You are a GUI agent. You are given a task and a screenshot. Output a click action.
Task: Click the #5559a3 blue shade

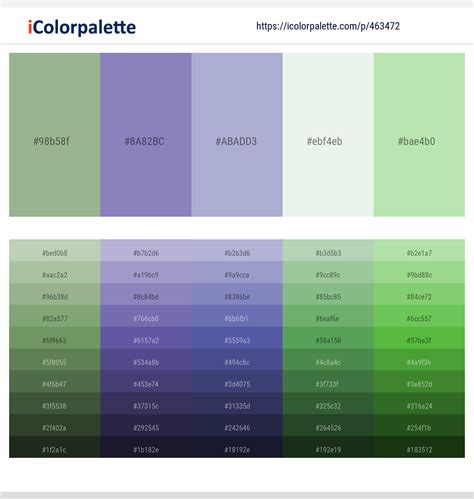point(237,338)
